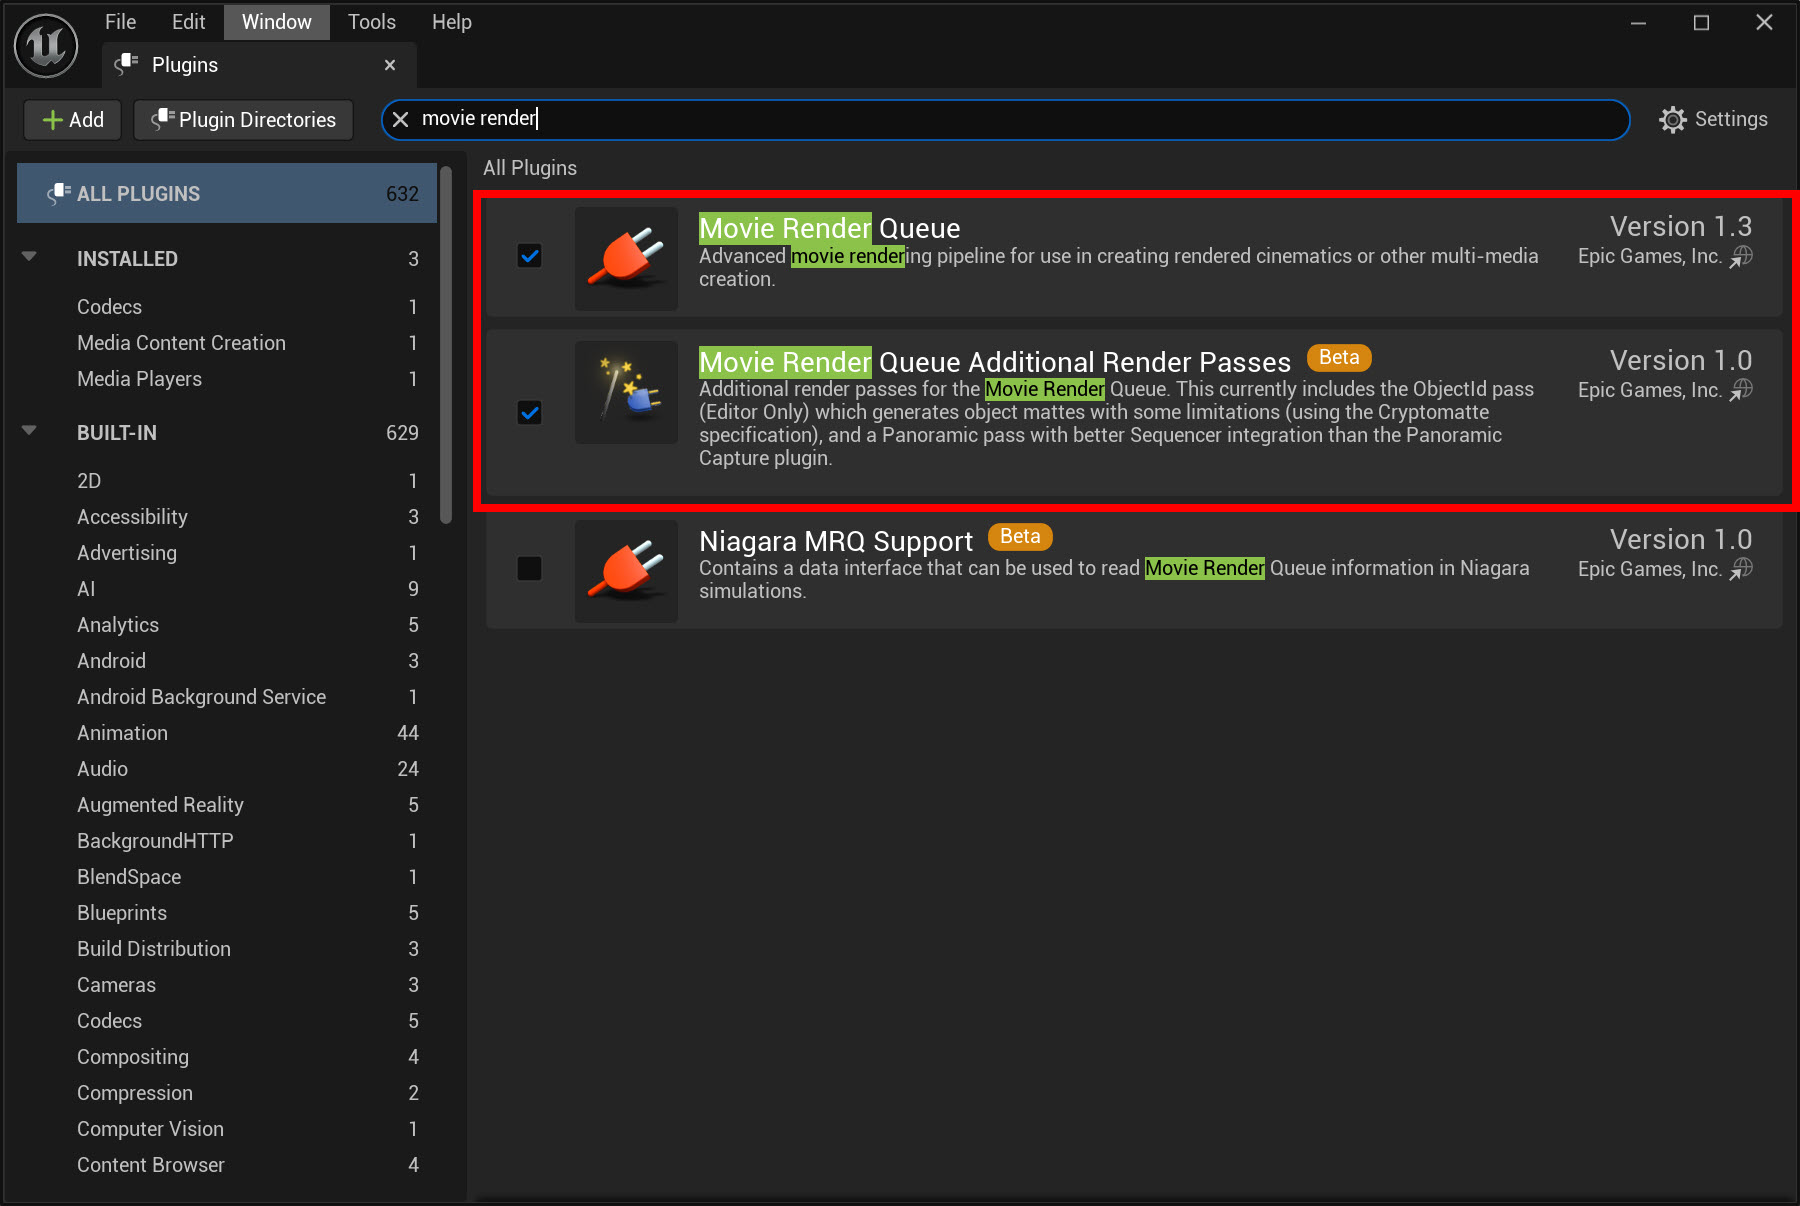Viewport: 1800px width, 1206px height.
Task: Enable the Niagara MRQ Support plugin
Action: 530,568
